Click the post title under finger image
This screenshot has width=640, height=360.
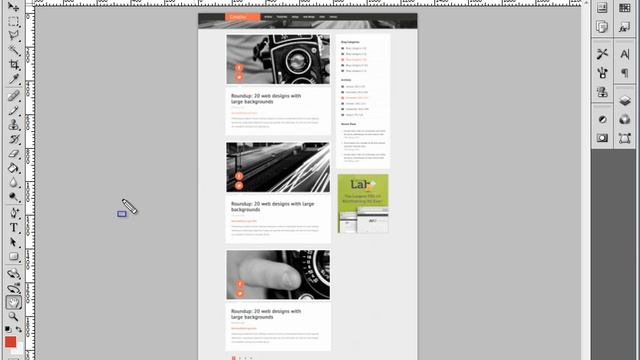[x=266, y=314]
